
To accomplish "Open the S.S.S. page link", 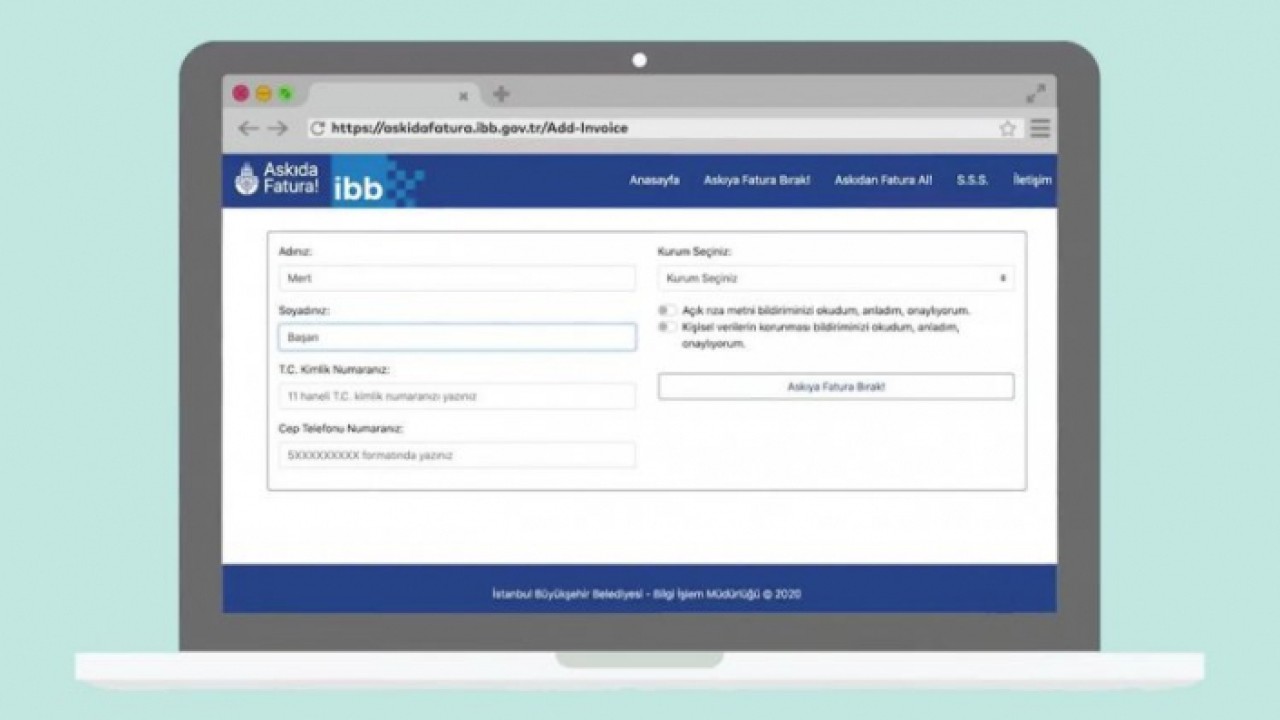I will pyautogui.click(x=972, y=181).
